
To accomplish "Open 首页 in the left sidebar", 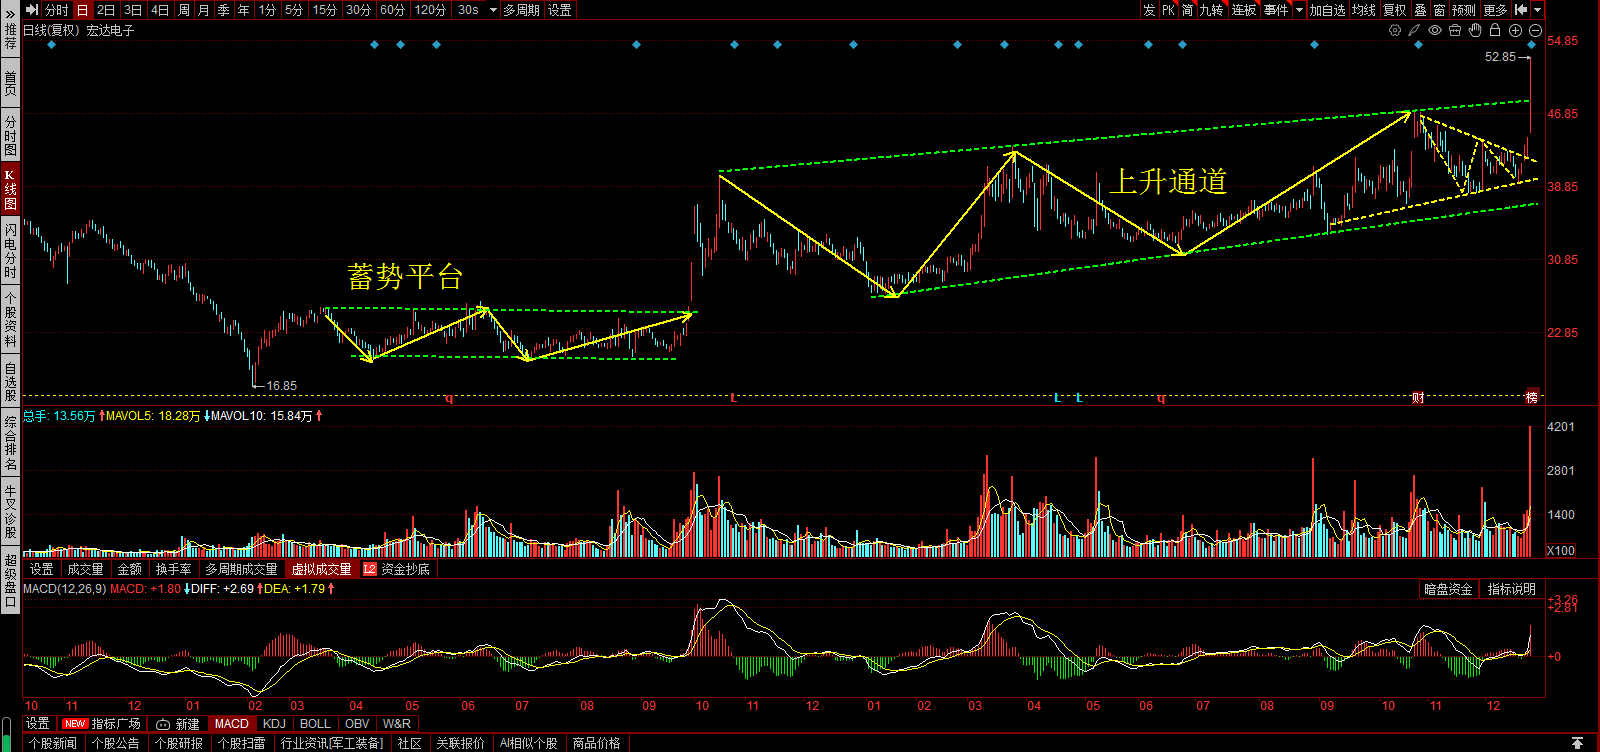I will (x=10, y=83).
